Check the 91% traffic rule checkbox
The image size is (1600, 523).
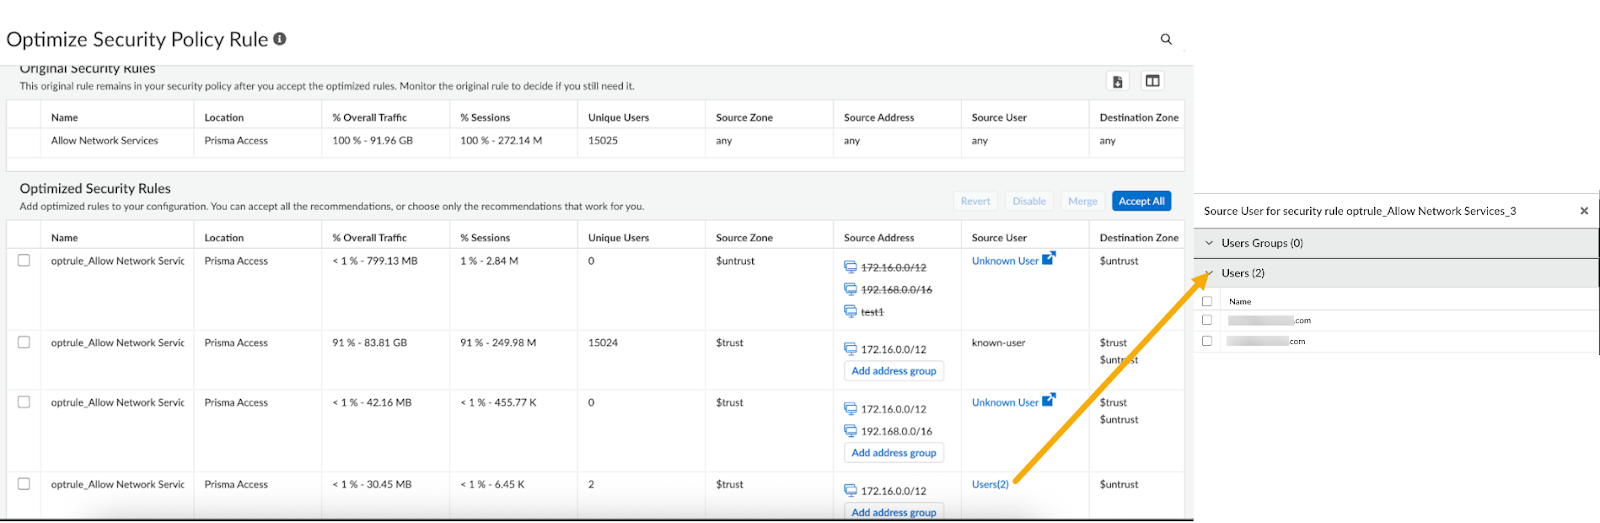[x=24, y=342]
